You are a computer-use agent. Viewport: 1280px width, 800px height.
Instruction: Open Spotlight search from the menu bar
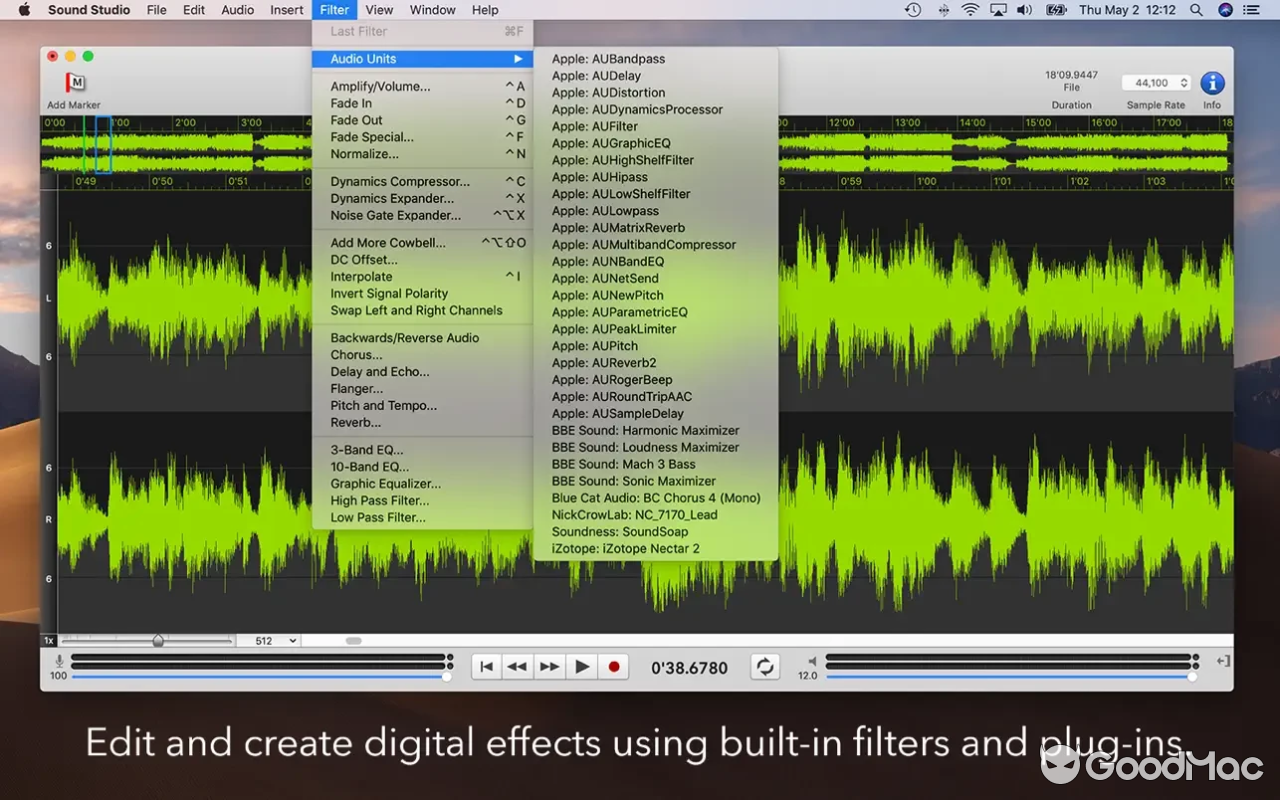(1196, 10)
